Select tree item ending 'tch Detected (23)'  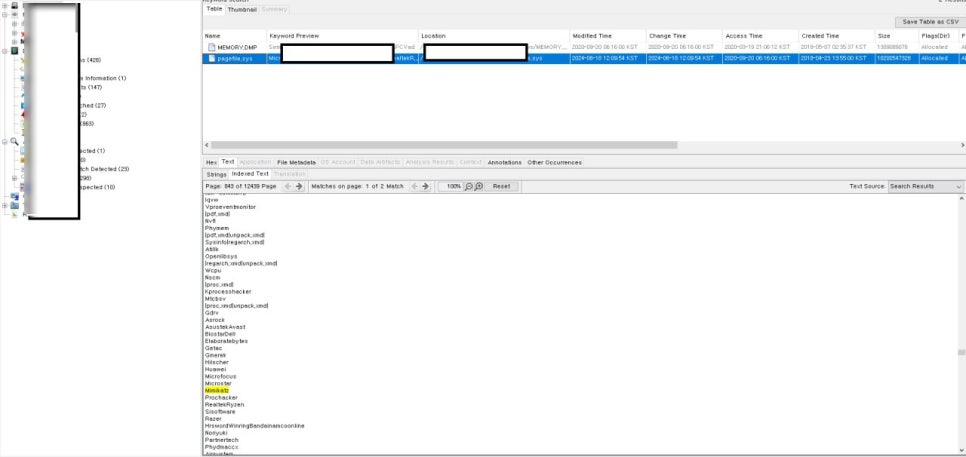(104, 169)
